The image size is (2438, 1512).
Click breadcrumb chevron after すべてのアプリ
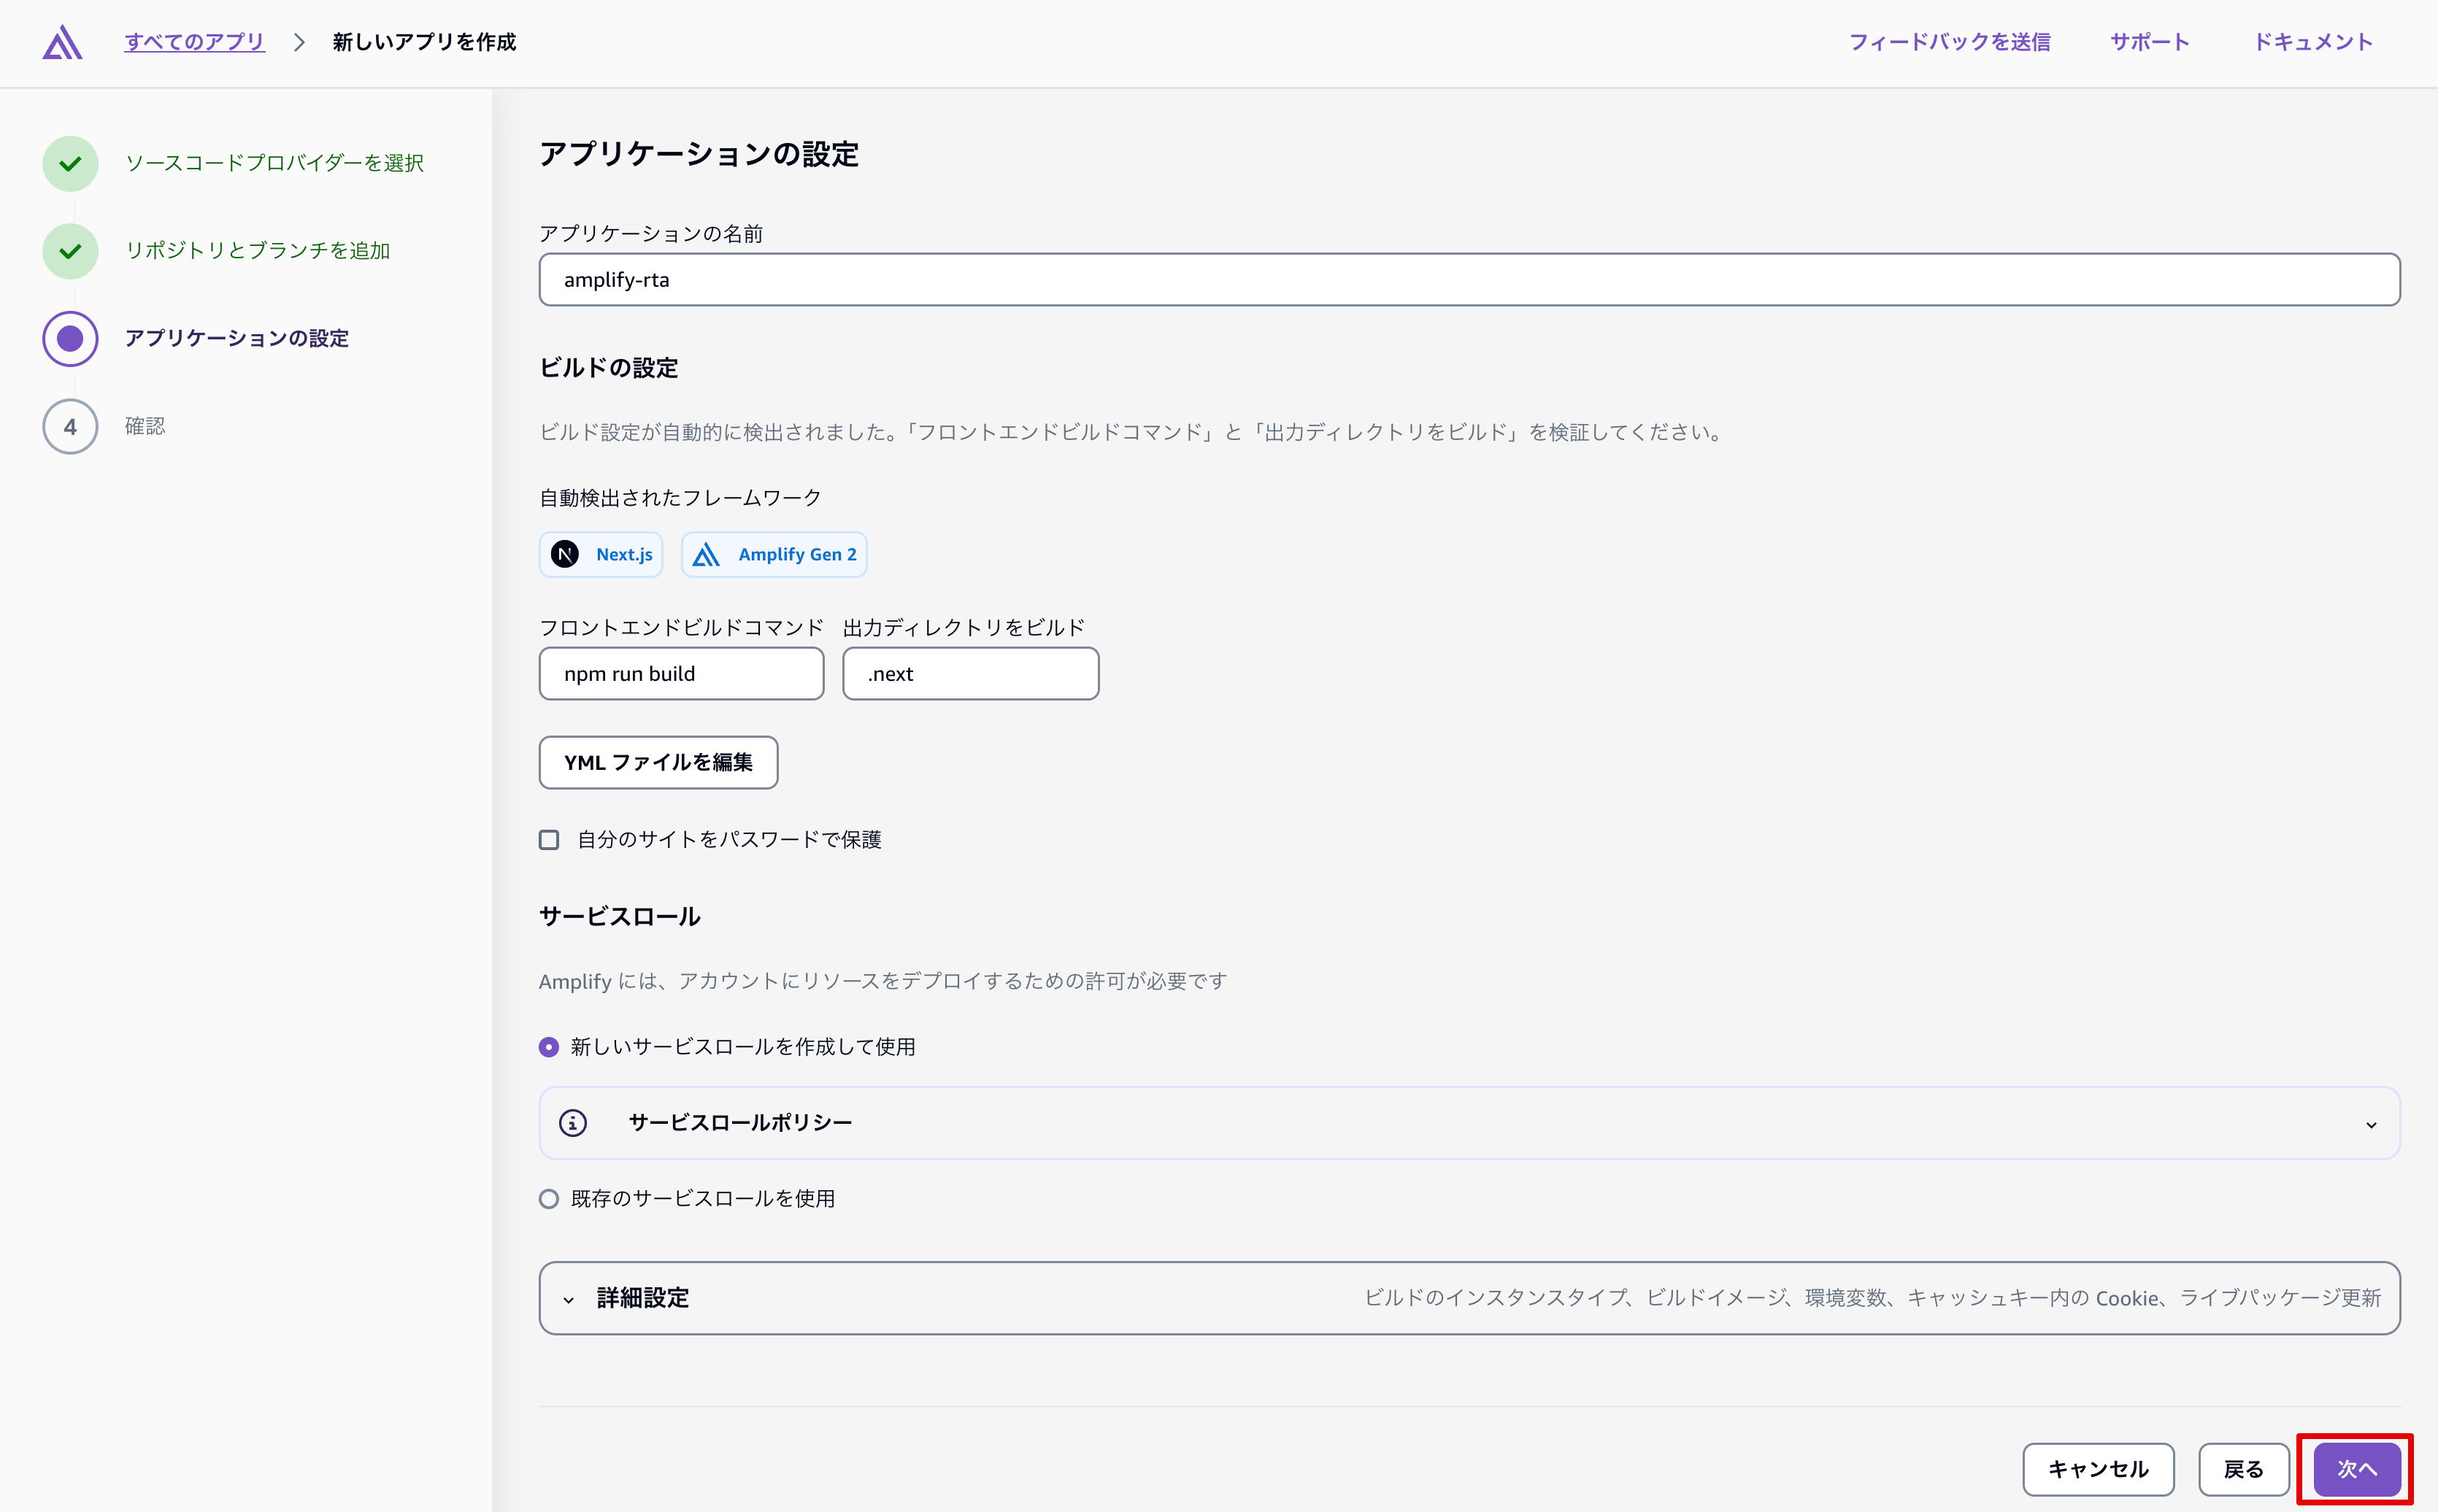point(299,42)
